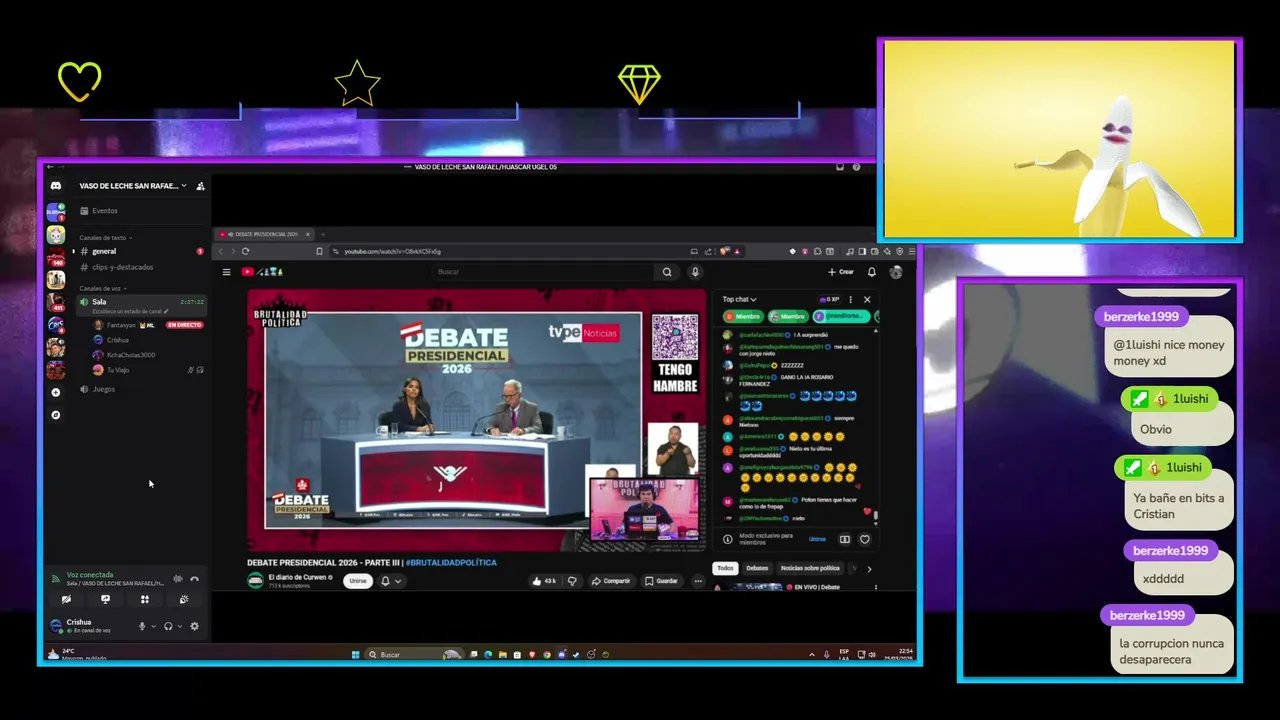The image size is (1280, 720).
Task: Click the Windows taskbar Buscar search box
Action: 415,655
